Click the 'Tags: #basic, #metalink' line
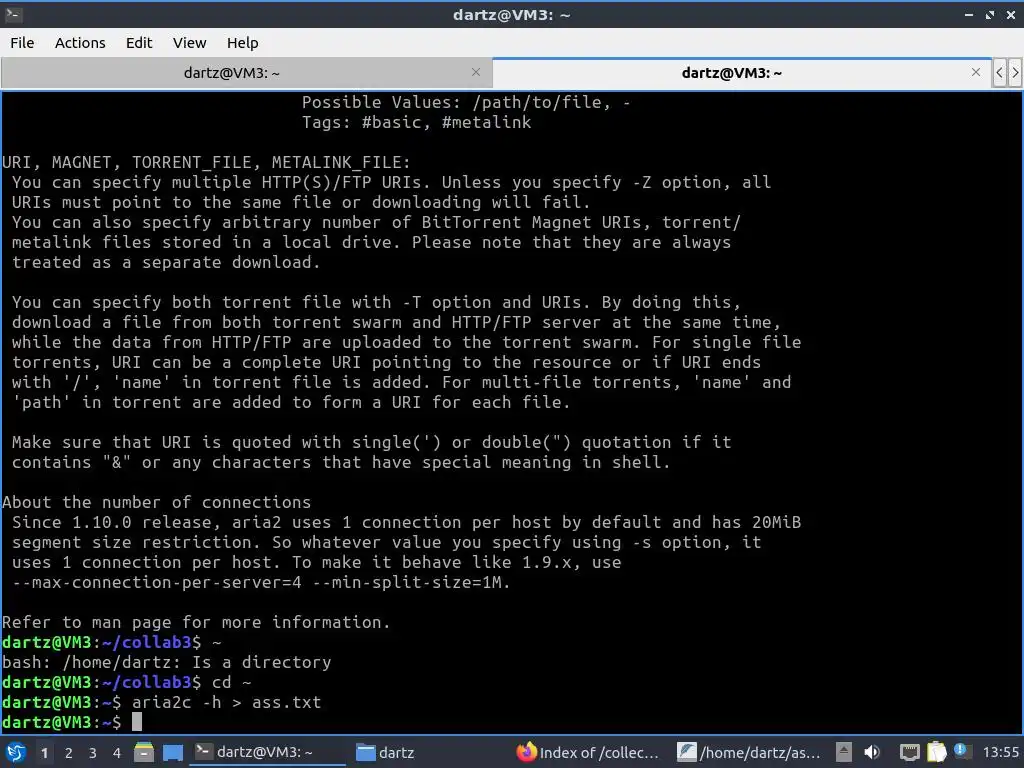 click(417, 122)
